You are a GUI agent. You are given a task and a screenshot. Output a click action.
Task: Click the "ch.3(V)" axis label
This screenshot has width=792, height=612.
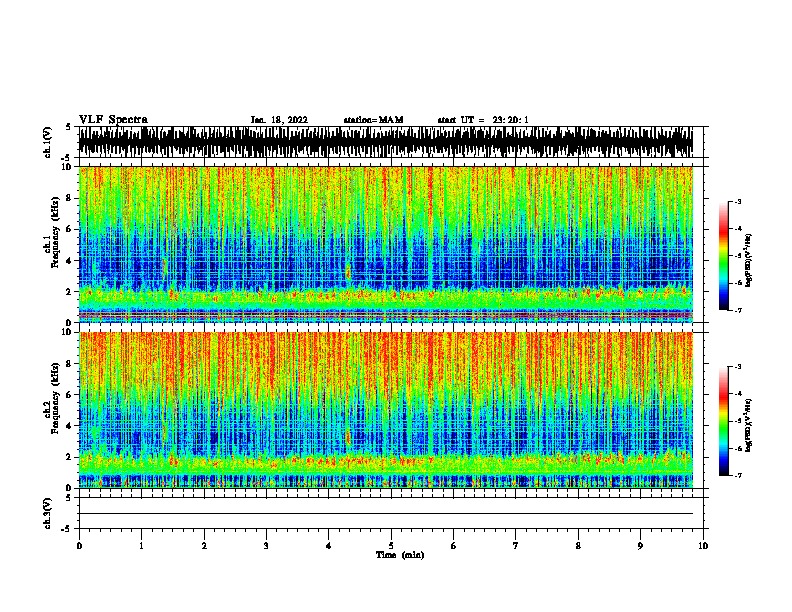[x=47, y=513]
